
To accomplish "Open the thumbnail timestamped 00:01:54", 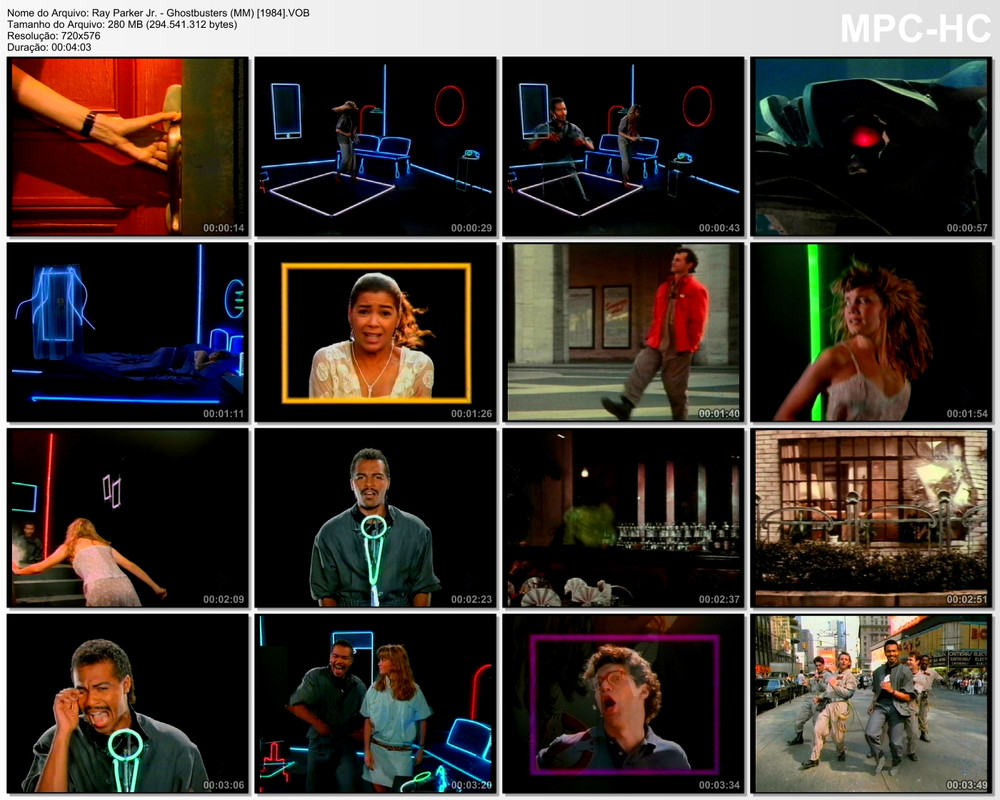I will coord(871,332).
